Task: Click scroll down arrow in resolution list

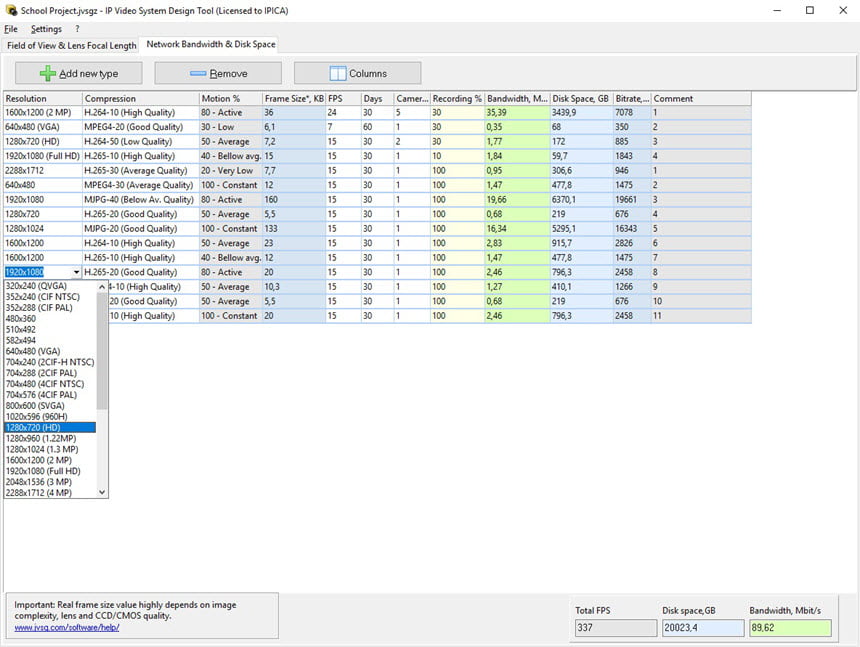Action: tap(102, 492)
